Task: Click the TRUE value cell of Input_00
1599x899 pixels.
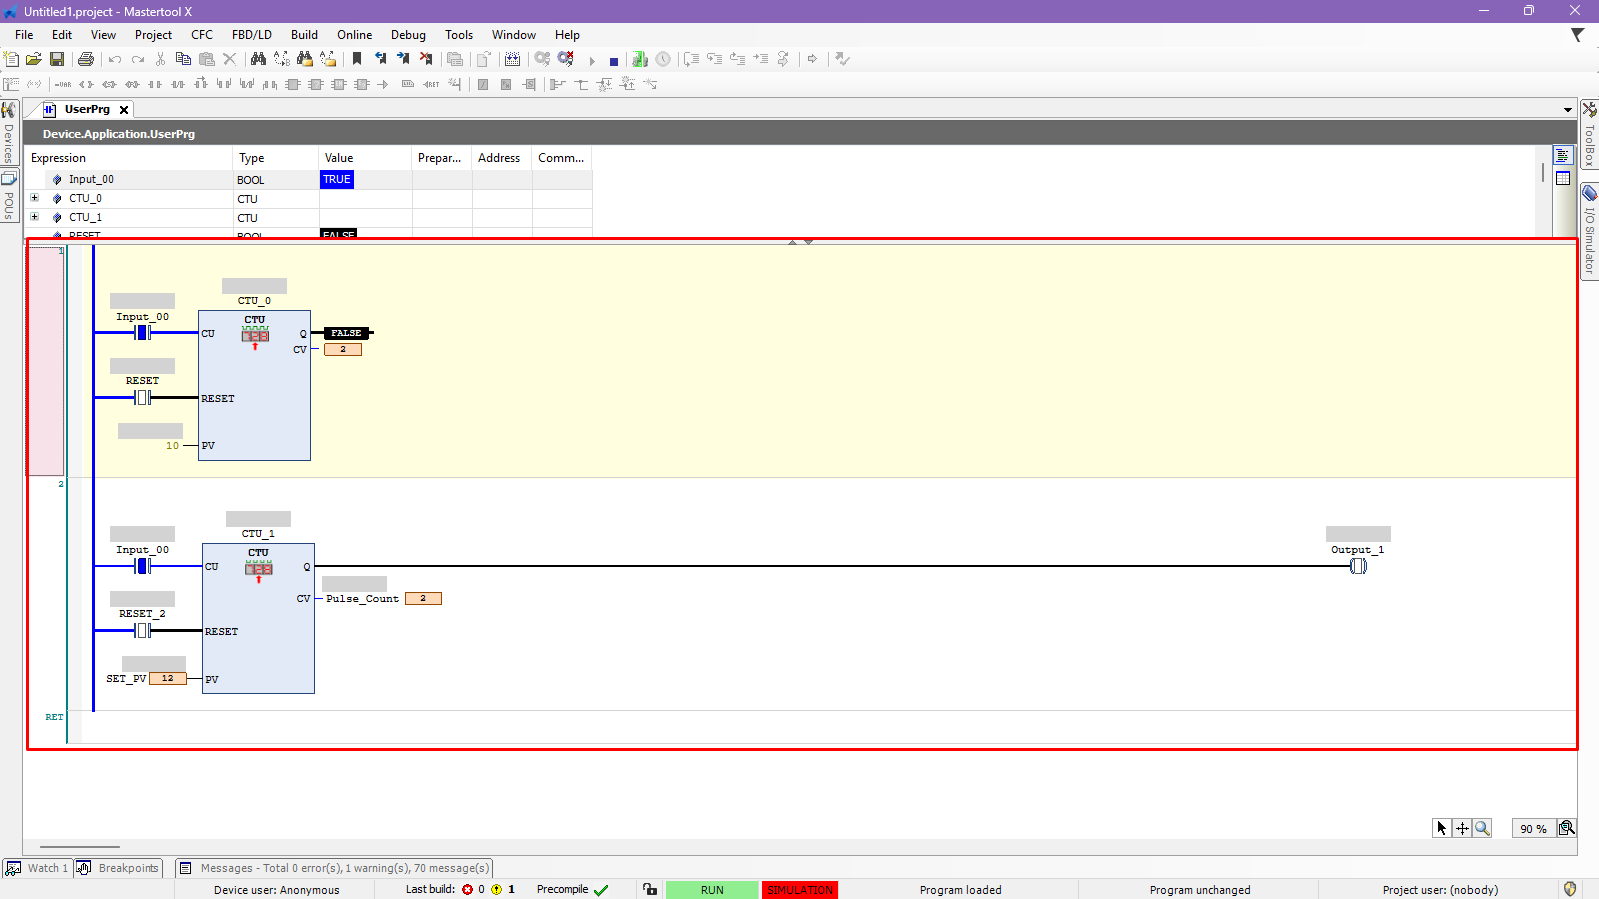Action: click(337, 180)
